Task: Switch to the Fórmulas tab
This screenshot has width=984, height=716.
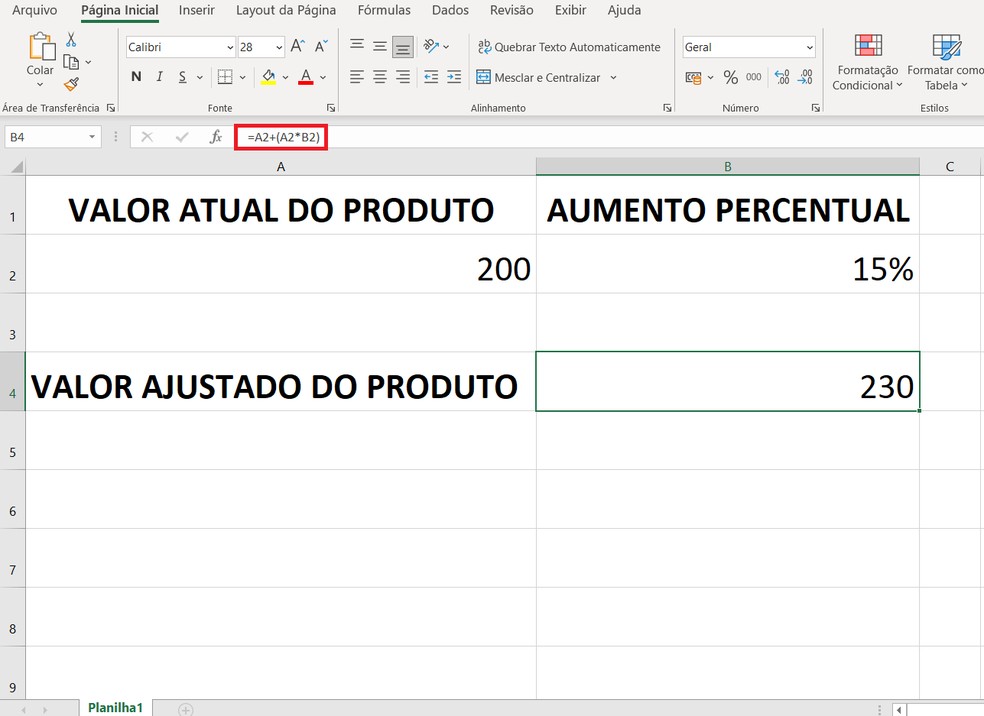Action: pyautogui.click(x=383, y=10)
